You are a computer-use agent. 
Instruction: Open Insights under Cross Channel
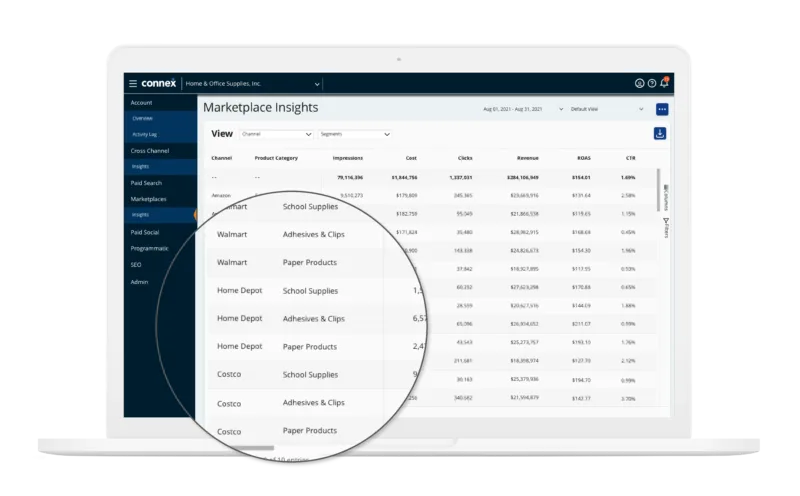click(140, 166)
